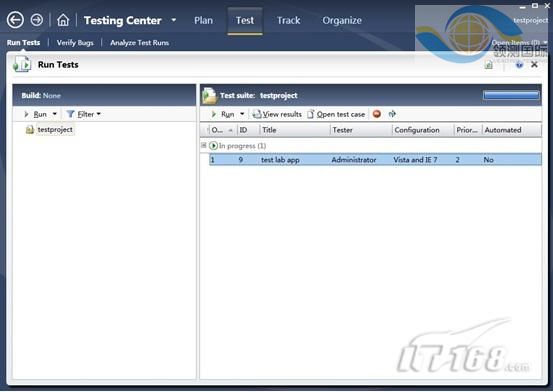Switch to the Track tab

288,20
